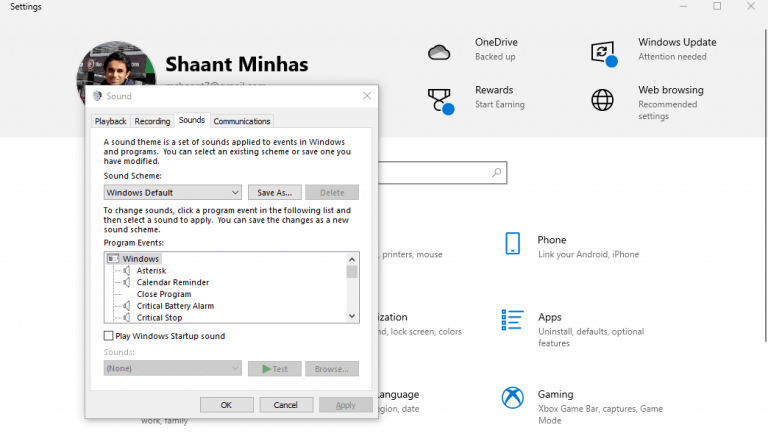
Task: Click the Sound dialog title speaker icon
Action: (x=97, y=96)
